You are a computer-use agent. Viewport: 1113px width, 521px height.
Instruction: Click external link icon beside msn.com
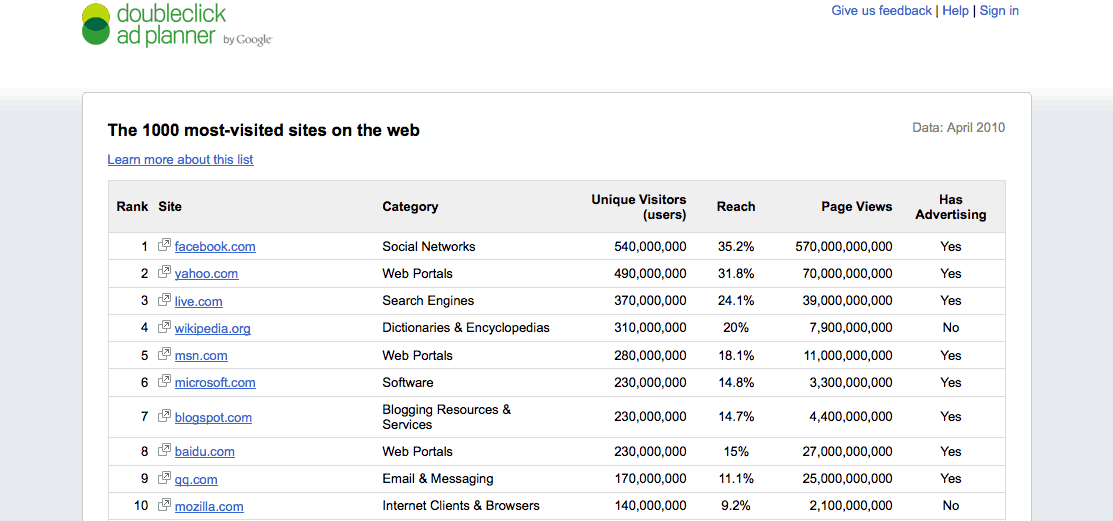tap(164, 355)
